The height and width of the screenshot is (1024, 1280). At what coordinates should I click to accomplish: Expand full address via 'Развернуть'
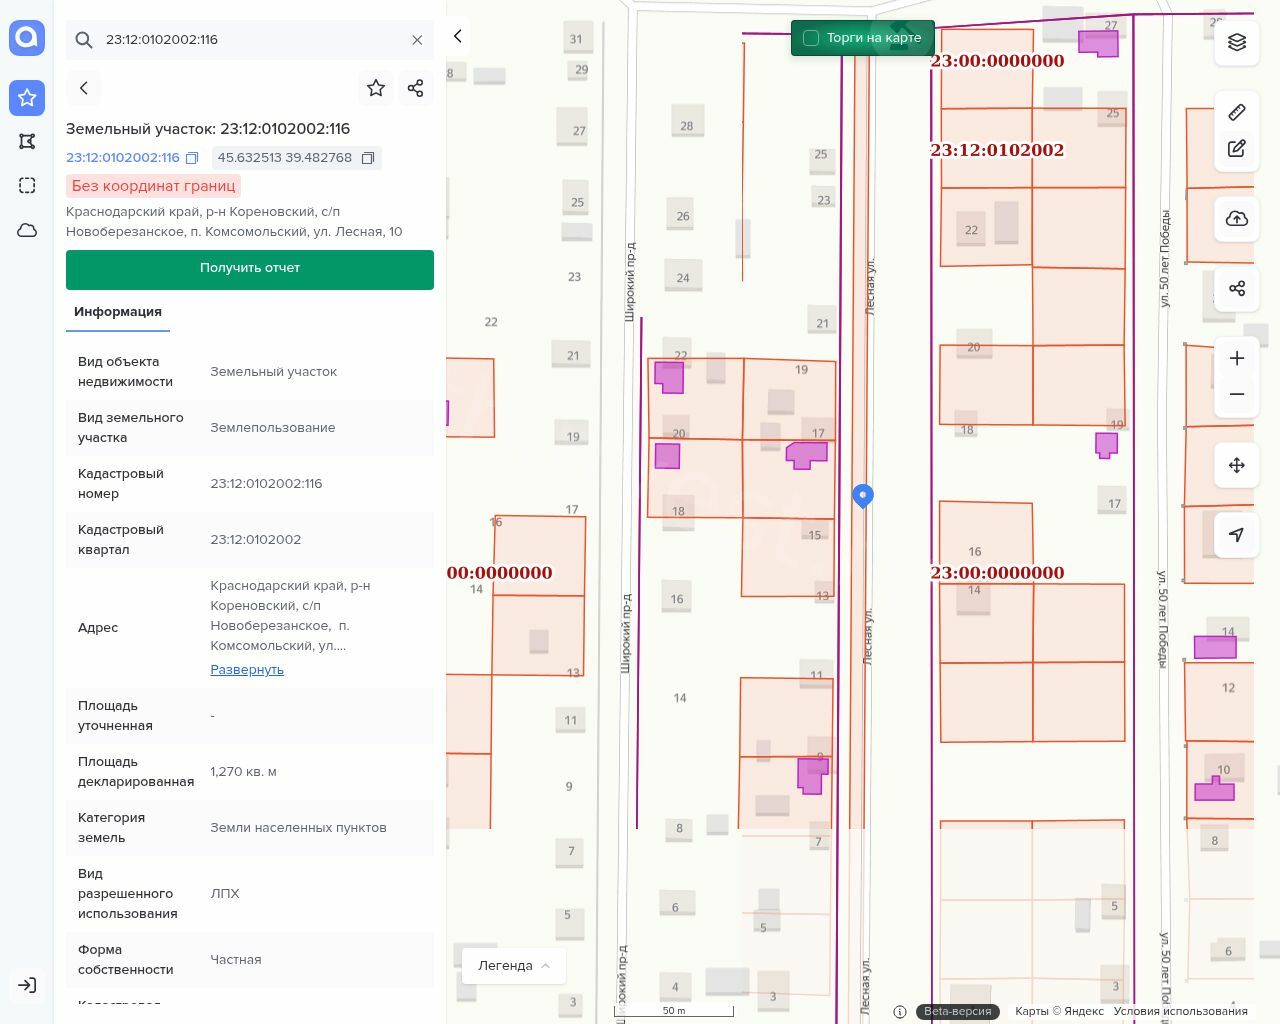pos(247,670)
